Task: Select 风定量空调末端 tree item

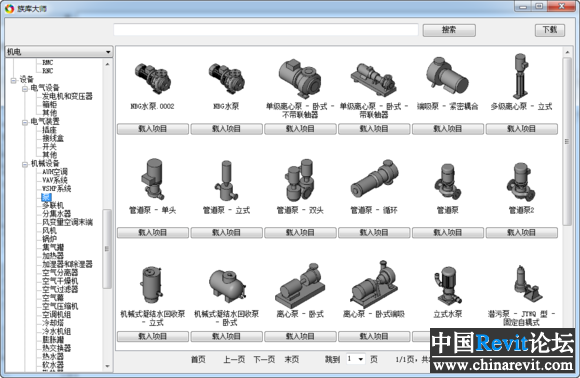Action: (x=67, y=222)
